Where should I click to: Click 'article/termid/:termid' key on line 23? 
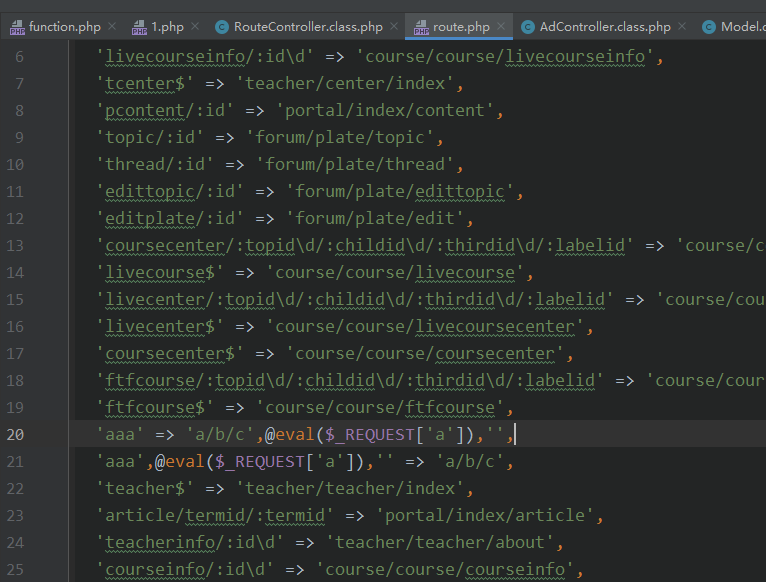(x=214, y=516)
